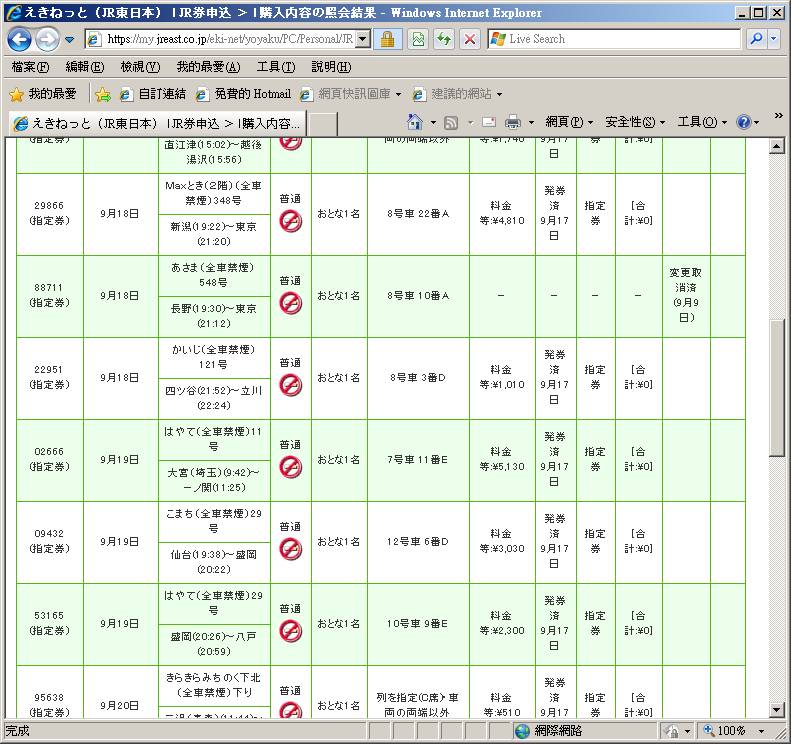This screenshot has width=791, height=744.
Task: Click the address bar URL field
Action: [222, 39]
